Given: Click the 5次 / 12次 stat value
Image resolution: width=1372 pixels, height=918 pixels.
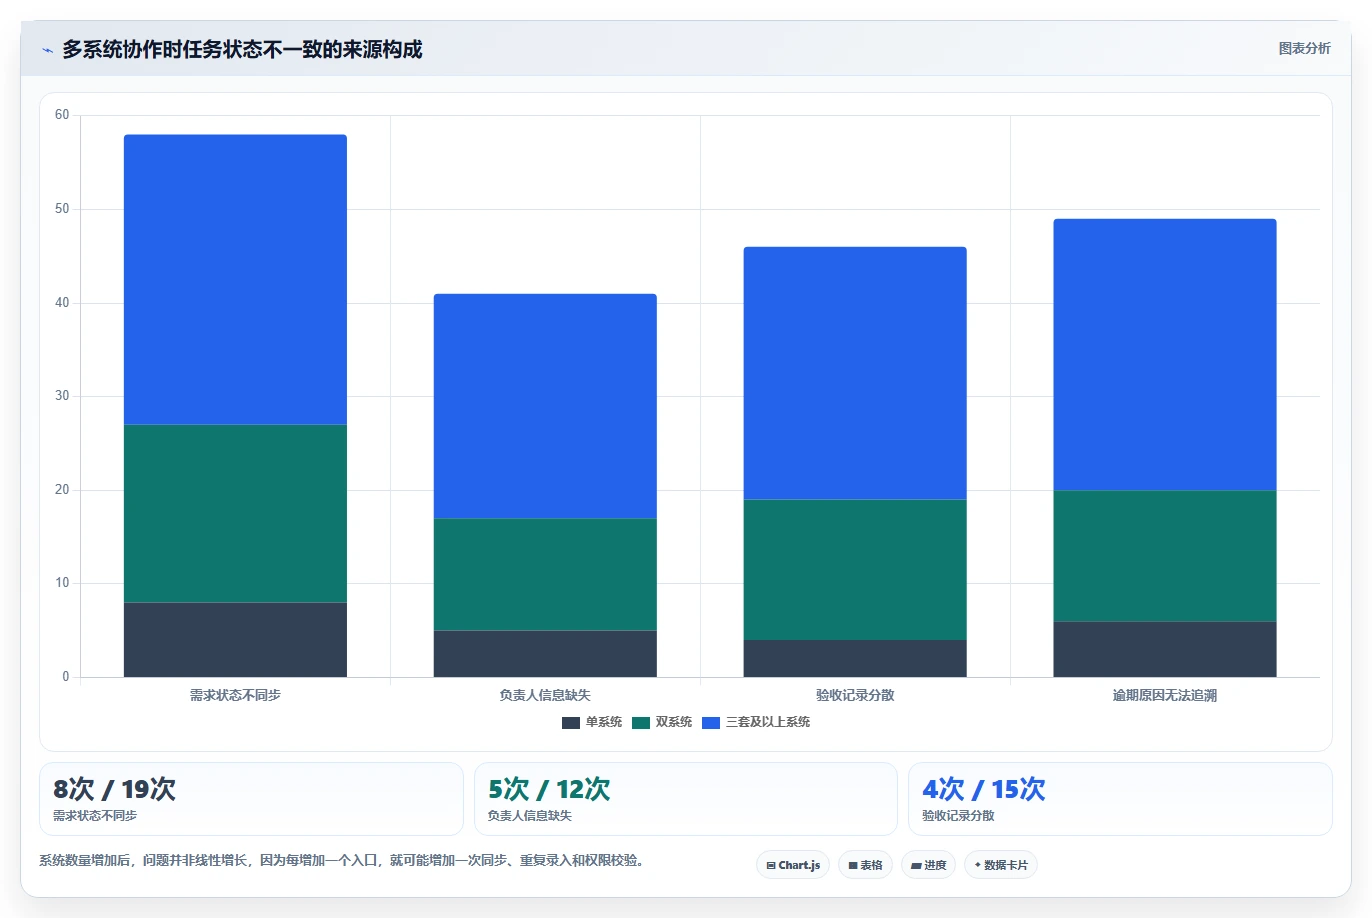Looking at the screenshot, I should (x=549, y=789).
